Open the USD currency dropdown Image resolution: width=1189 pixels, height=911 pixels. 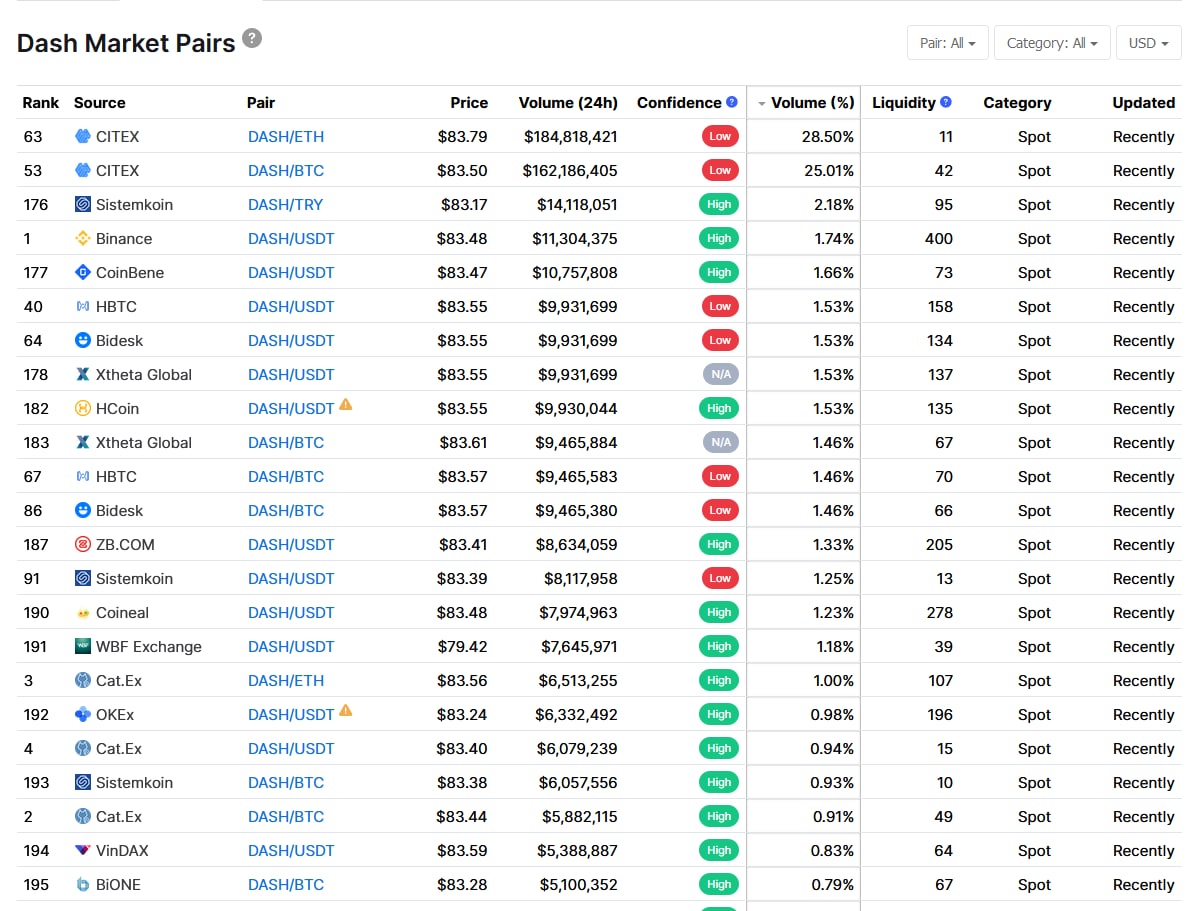point(1148,43)
